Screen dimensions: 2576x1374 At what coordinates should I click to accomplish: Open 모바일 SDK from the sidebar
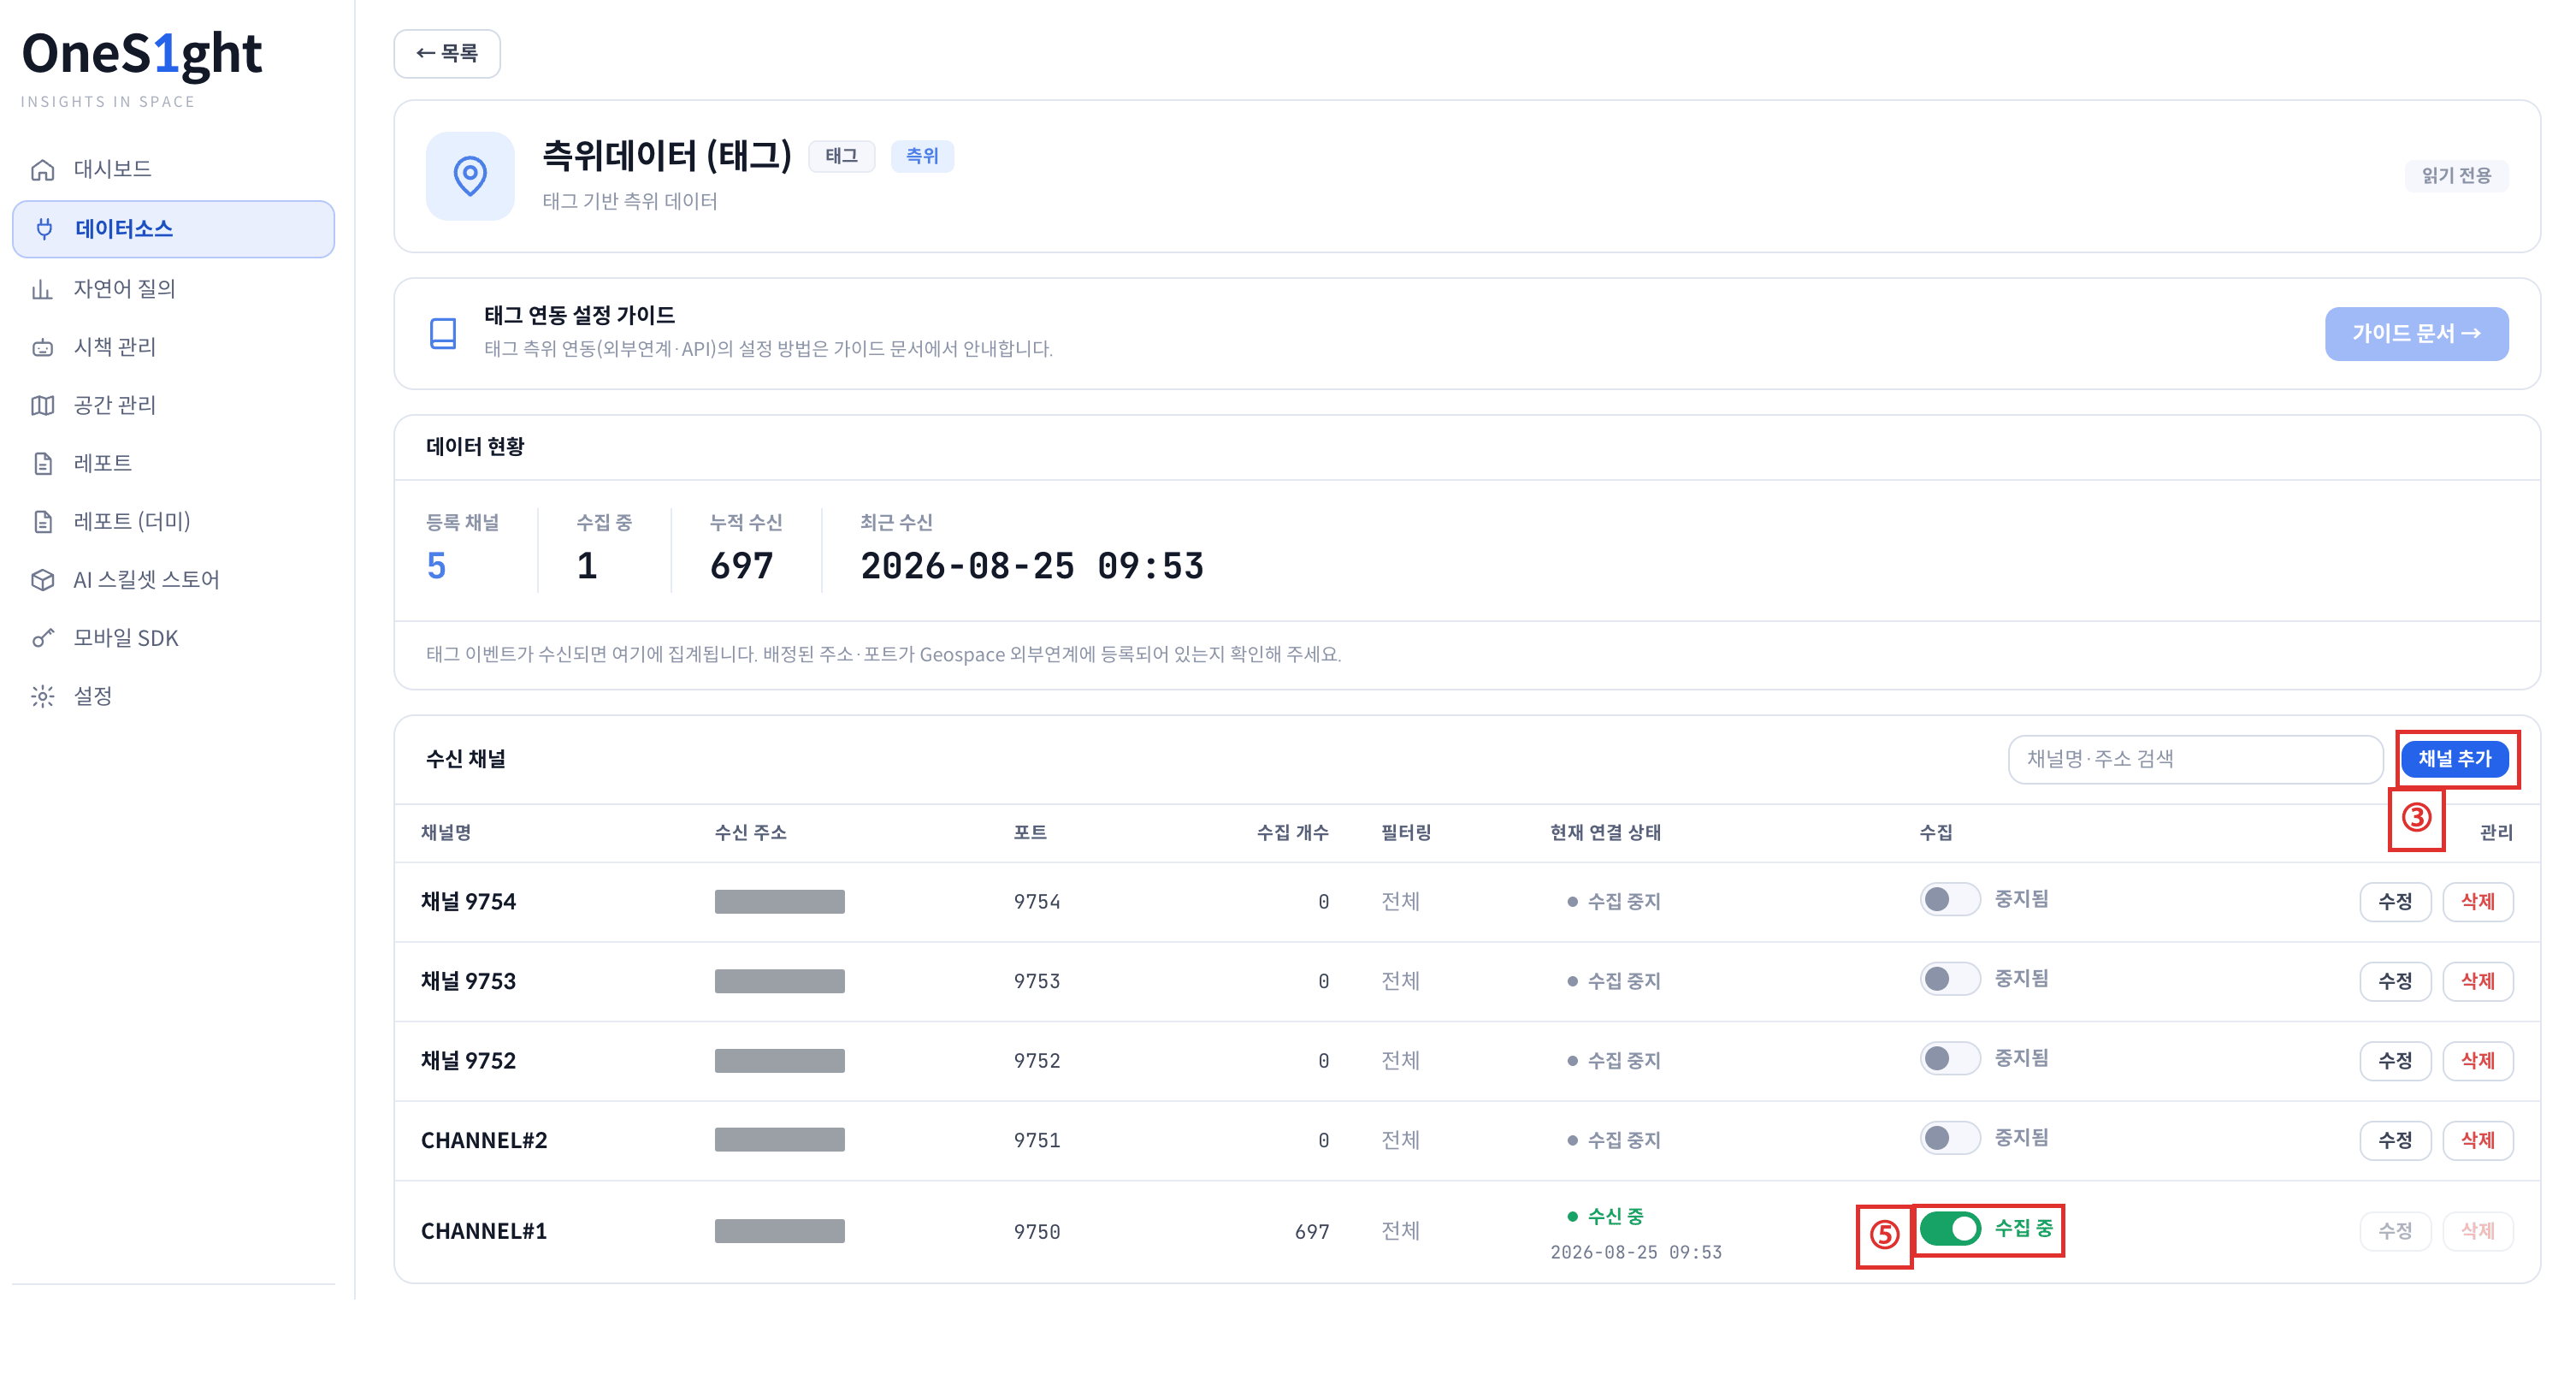173,638
